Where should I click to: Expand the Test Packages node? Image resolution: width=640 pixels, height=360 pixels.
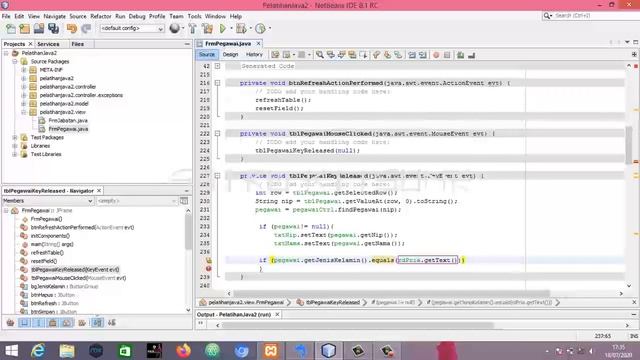[x=15, y=138]
